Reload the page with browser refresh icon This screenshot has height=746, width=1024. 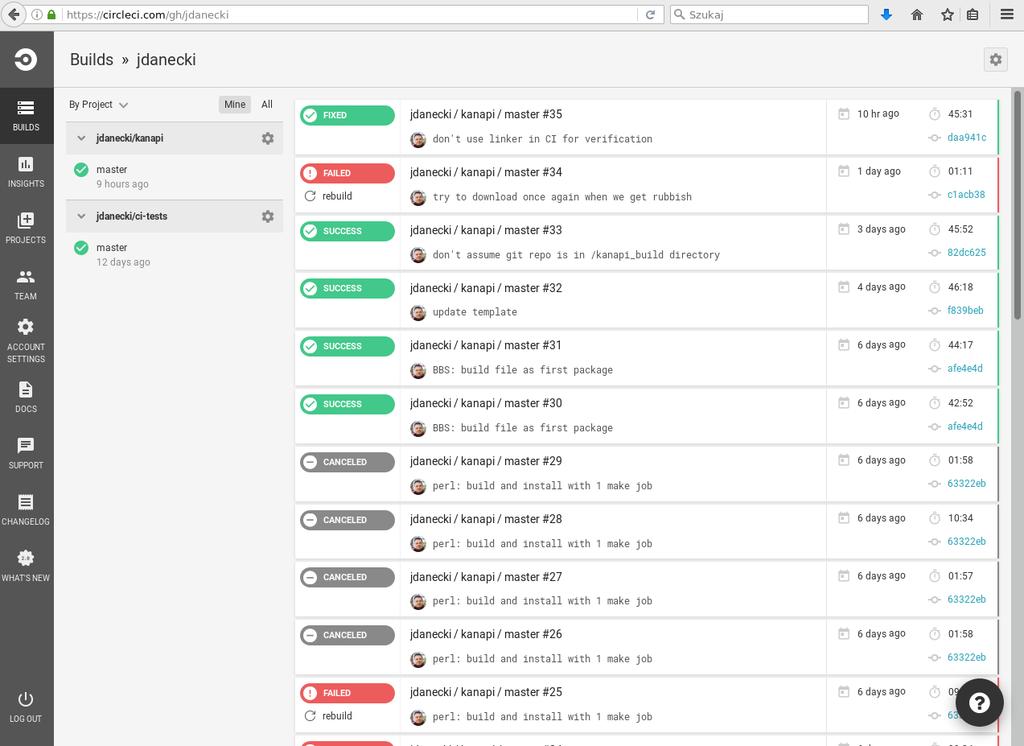(x=650, y=14)
